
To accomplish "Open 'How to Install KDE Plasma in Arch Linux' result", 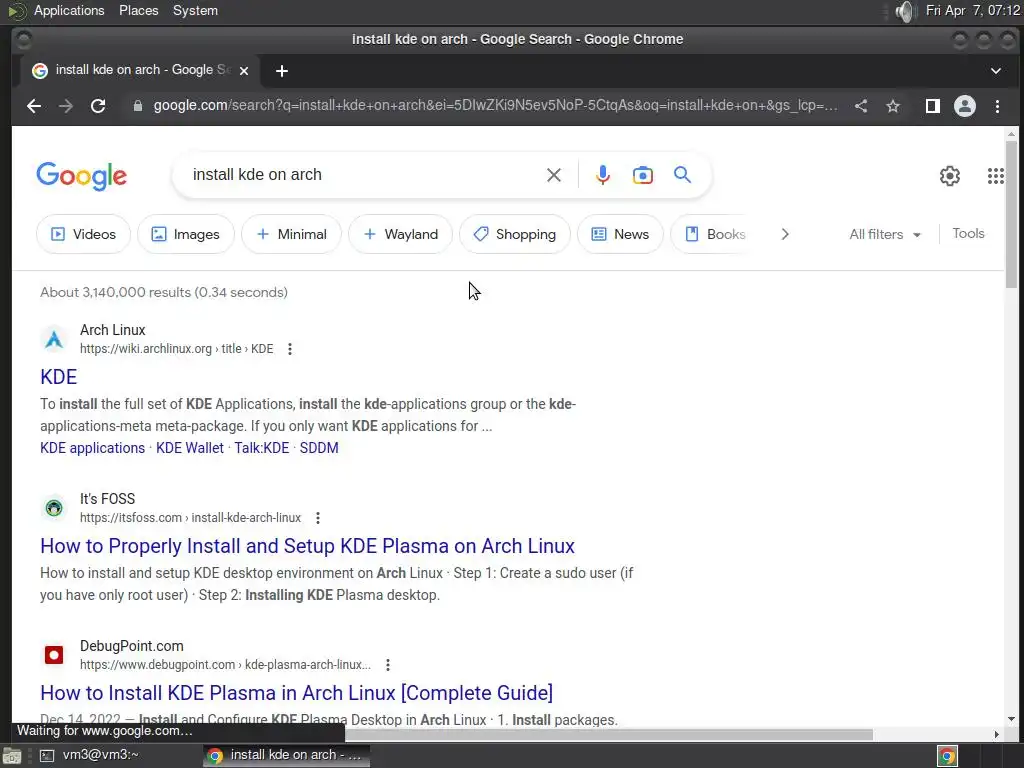I will click(x=296, y=693).
